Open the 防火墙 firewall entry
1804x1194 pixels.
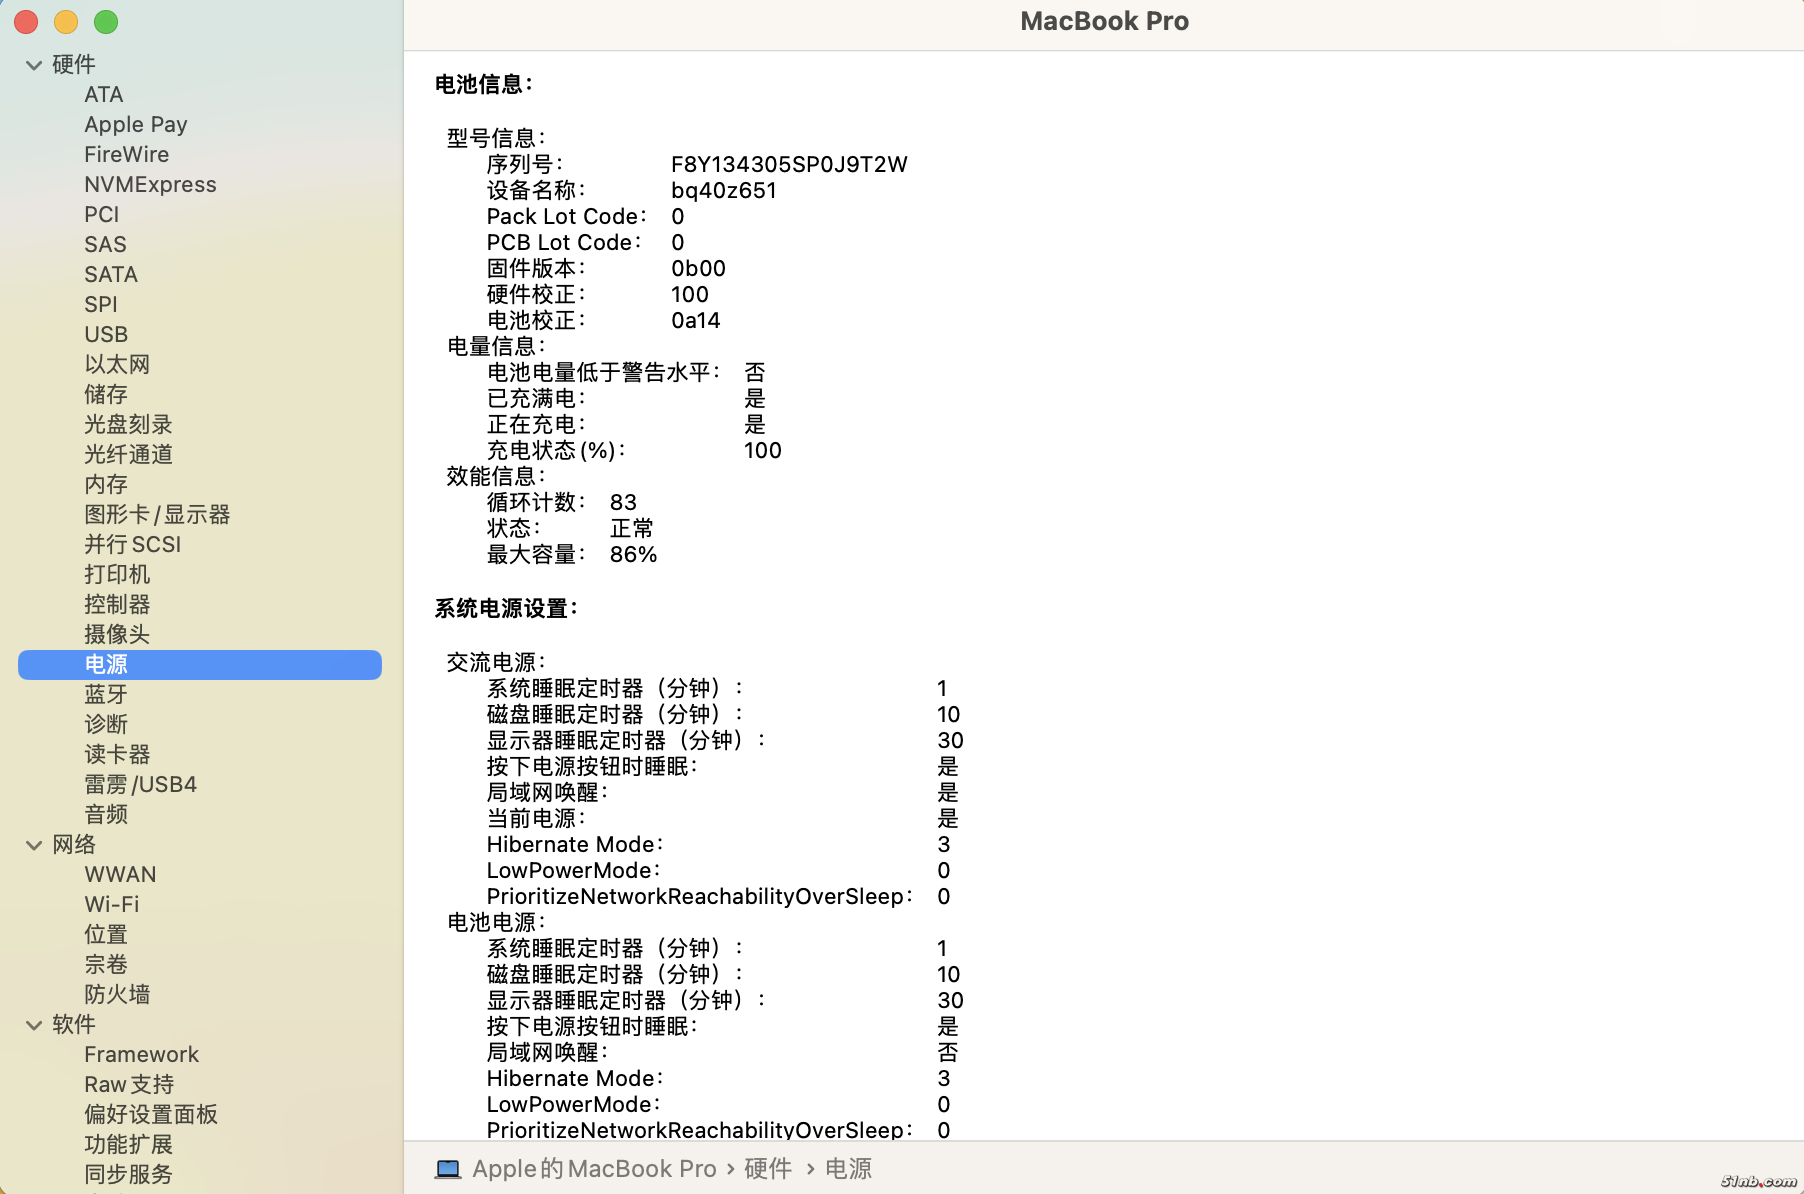point(117,995)
